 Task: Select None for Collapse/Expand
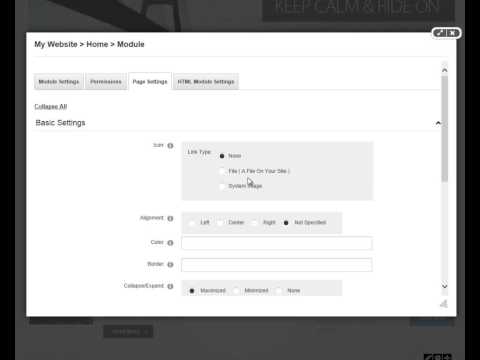coord(279,291)
